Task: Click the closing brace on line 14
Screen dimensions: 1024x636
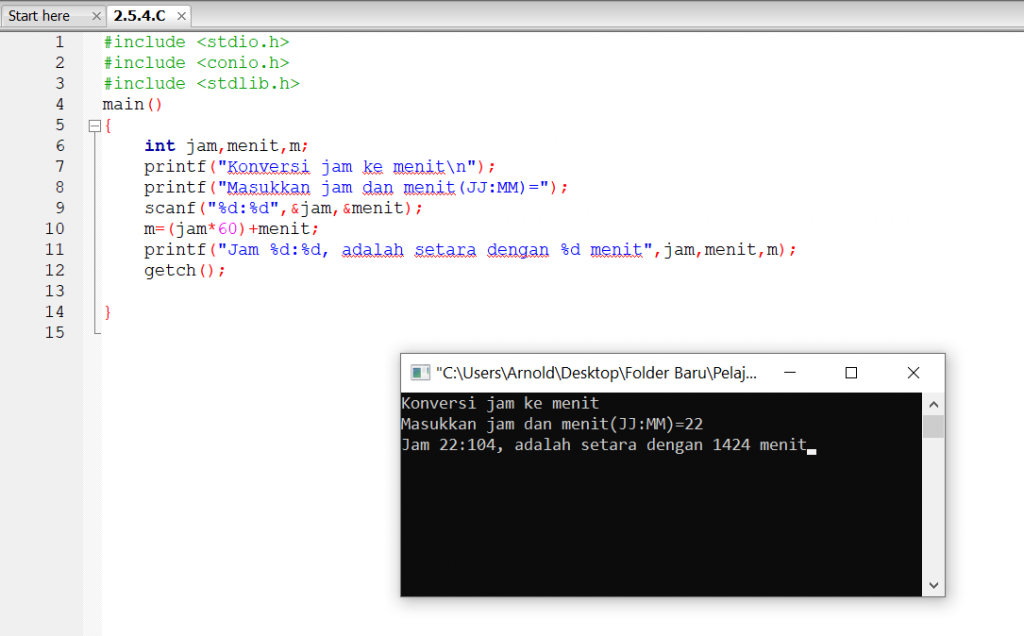Action: pyautogui.click(x=108, y=313)
